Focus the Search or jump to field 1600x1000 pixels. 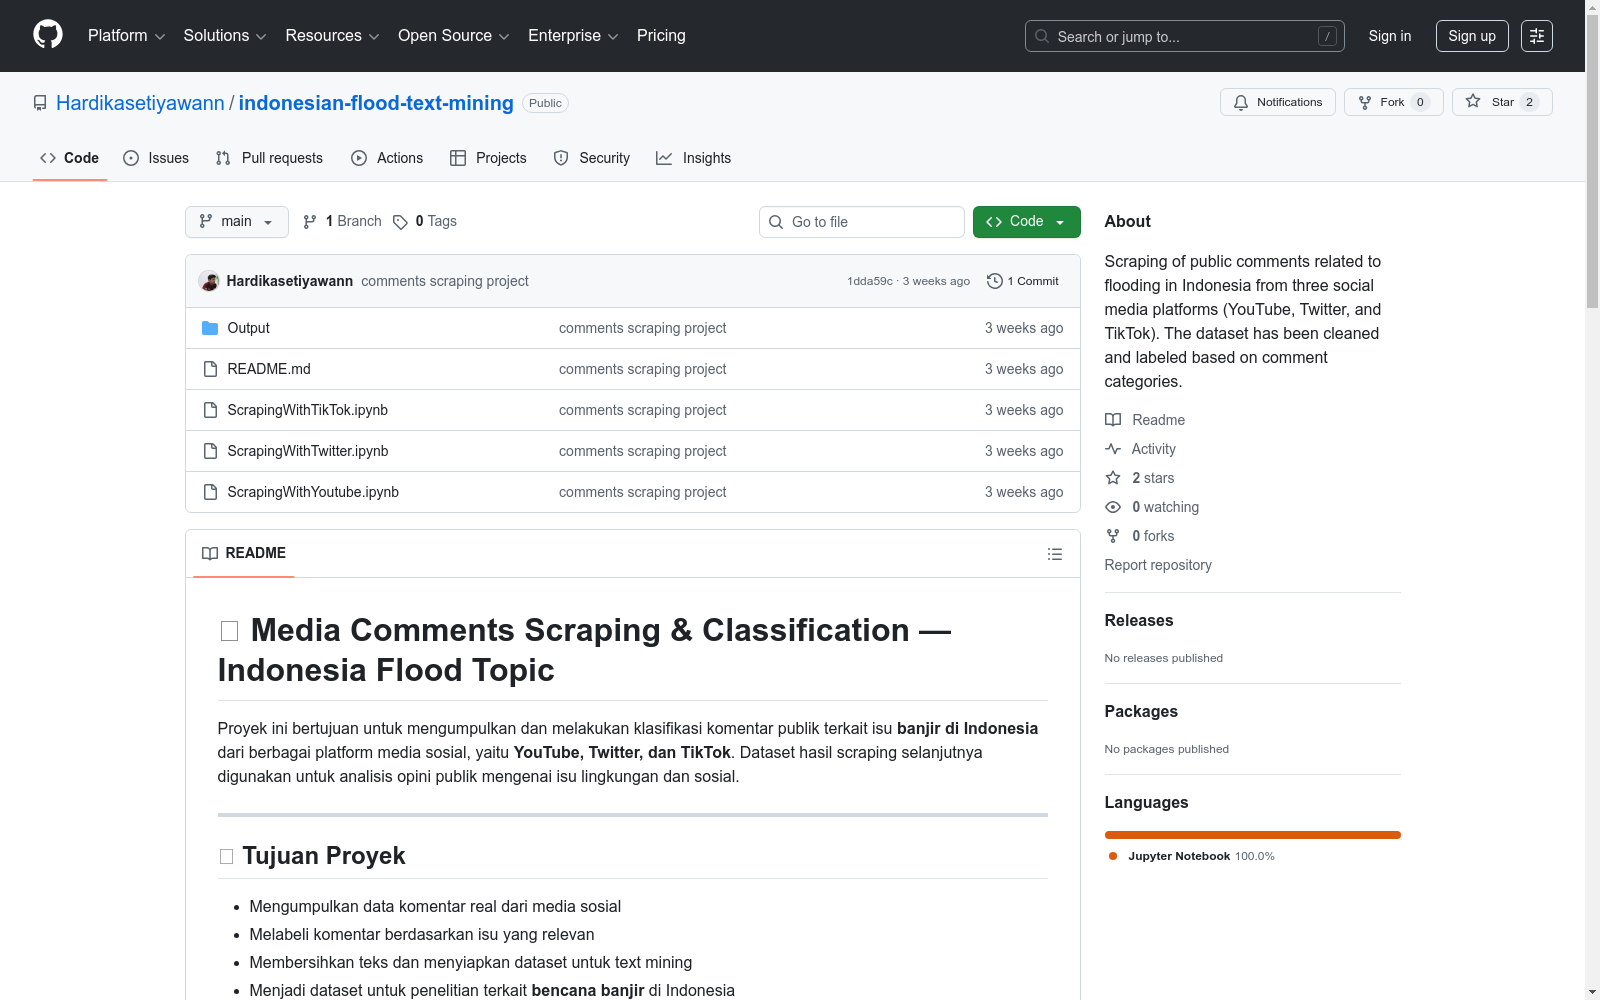click(1185, 36)
